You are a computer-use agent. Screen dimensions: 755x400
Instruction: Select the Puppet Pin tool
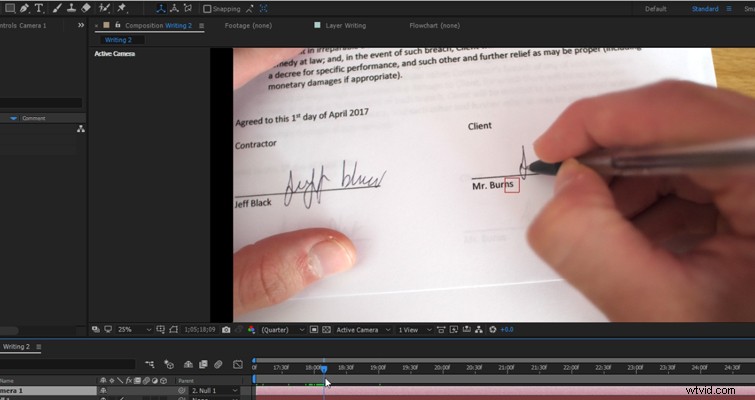pos(122,8)
